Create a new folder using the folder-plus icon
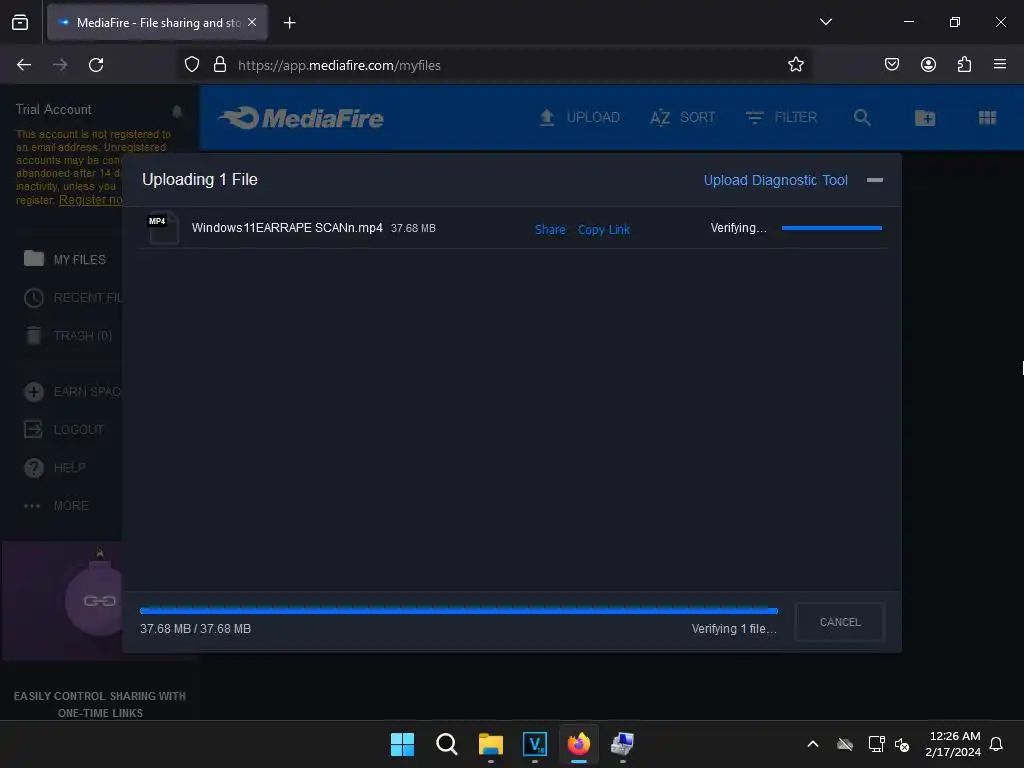Screen dimensions: 1024x768 (925, 118)
